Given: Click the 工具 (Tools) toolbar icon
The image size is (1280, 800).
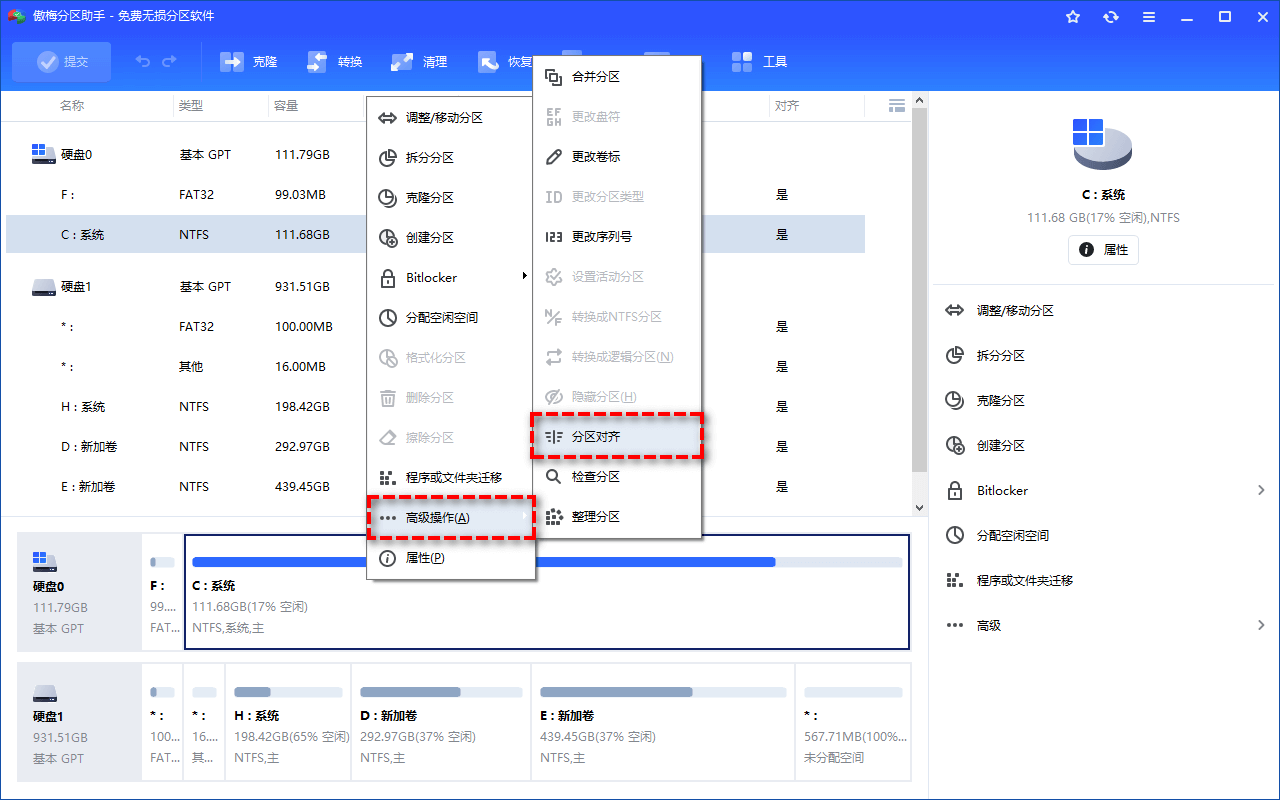Looking at the screenshot, I should point(760,61).
